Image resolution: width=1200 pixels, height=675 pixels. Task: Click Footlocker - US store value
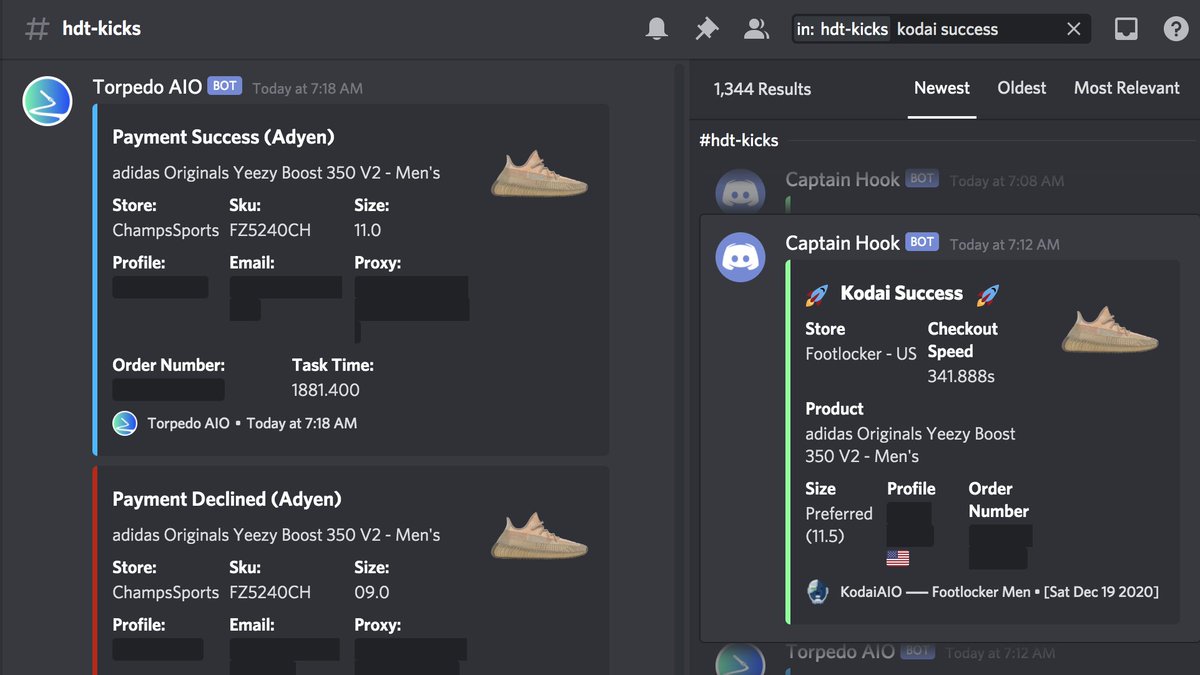pos(861,353)
